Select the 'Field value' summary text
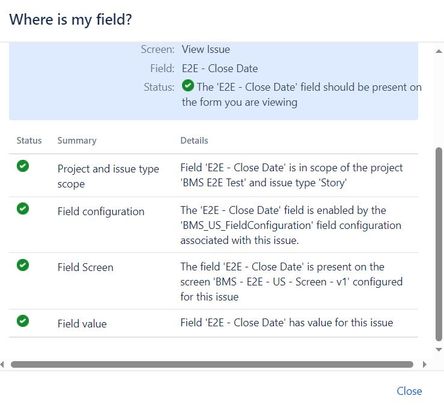This screenshot has height=405, width=444. pyautogui.click(x=82, y=324)
